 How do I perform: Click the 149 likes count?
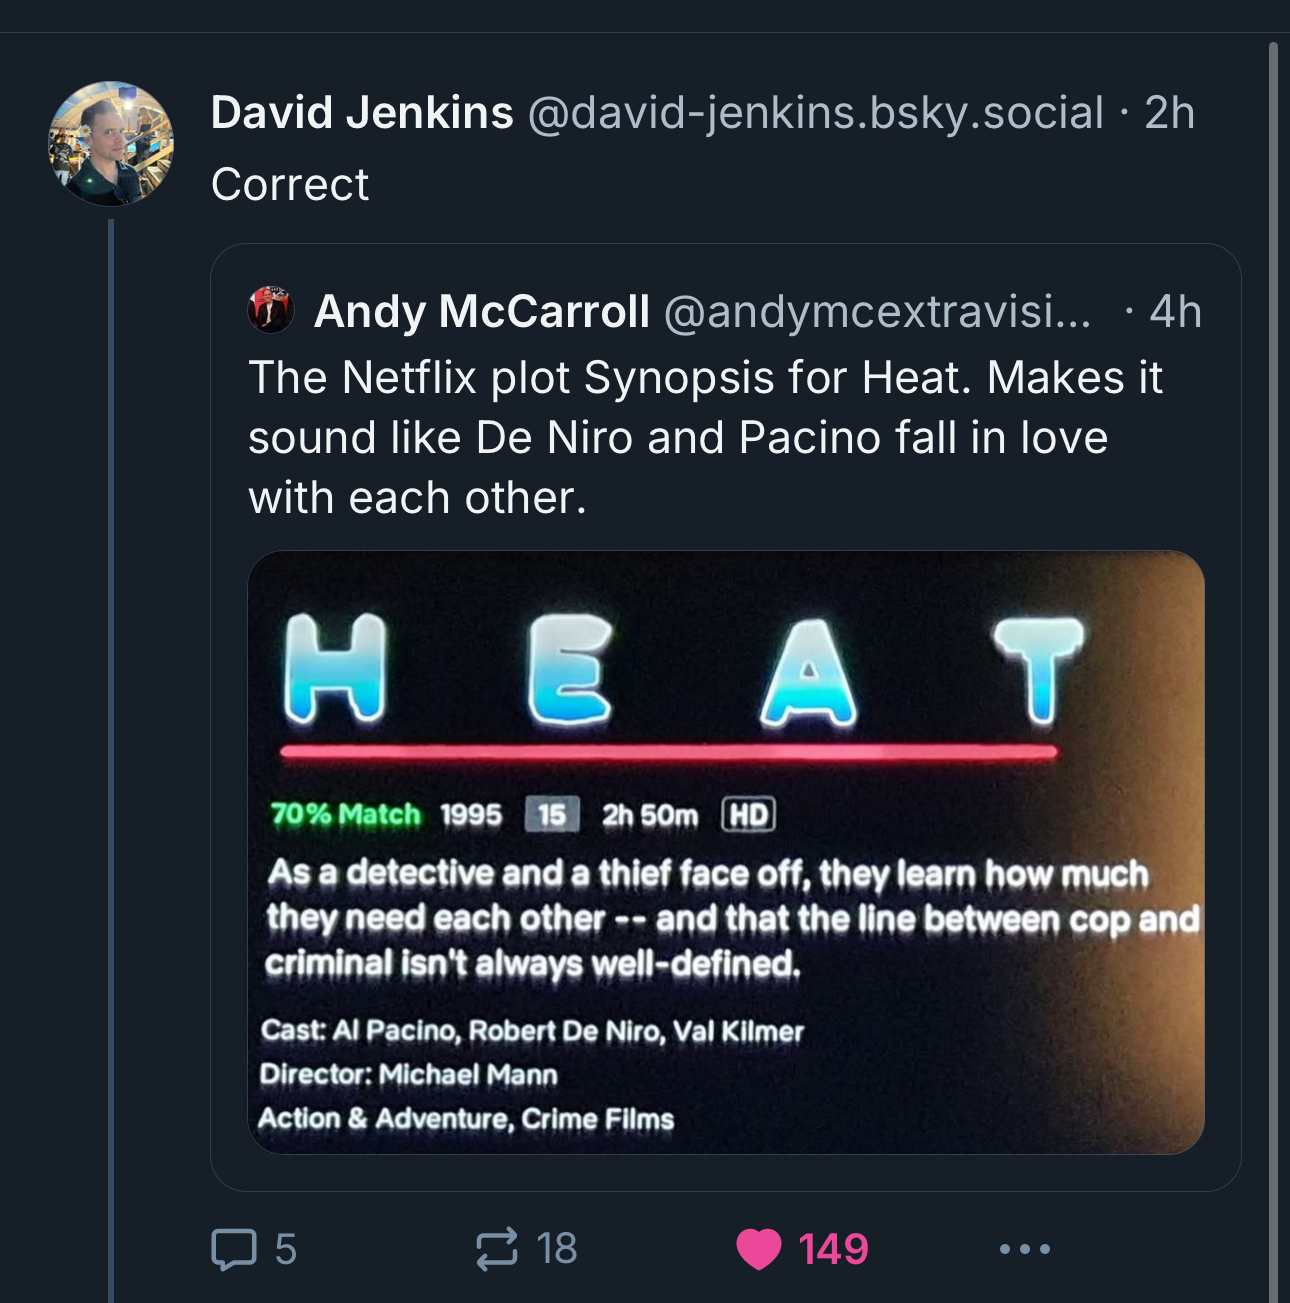point(833,1249)
